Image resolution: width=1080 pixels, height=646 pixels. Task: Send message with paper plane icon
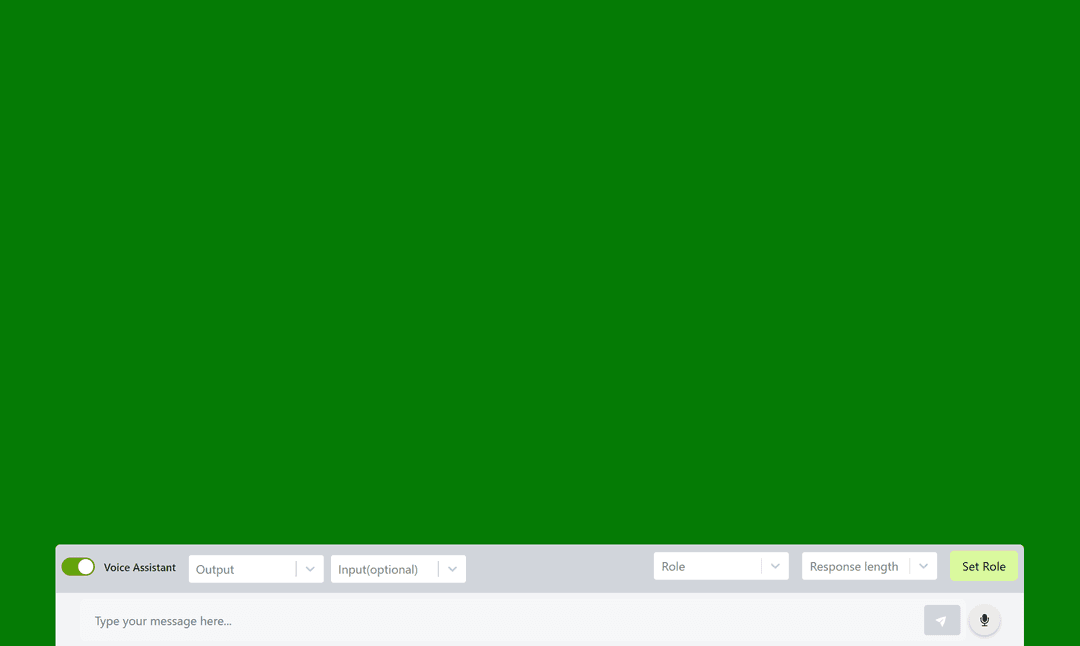pos(942,621)
